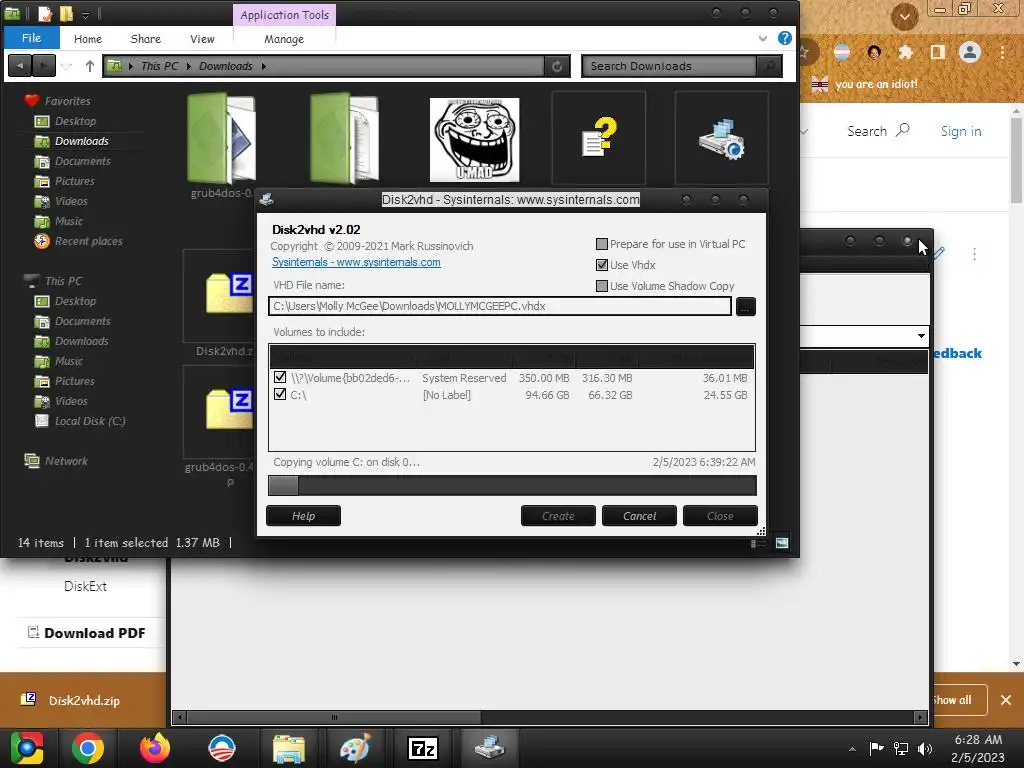Click the Explorer forward arrow
1024x768 pixels.
(43, 66)
